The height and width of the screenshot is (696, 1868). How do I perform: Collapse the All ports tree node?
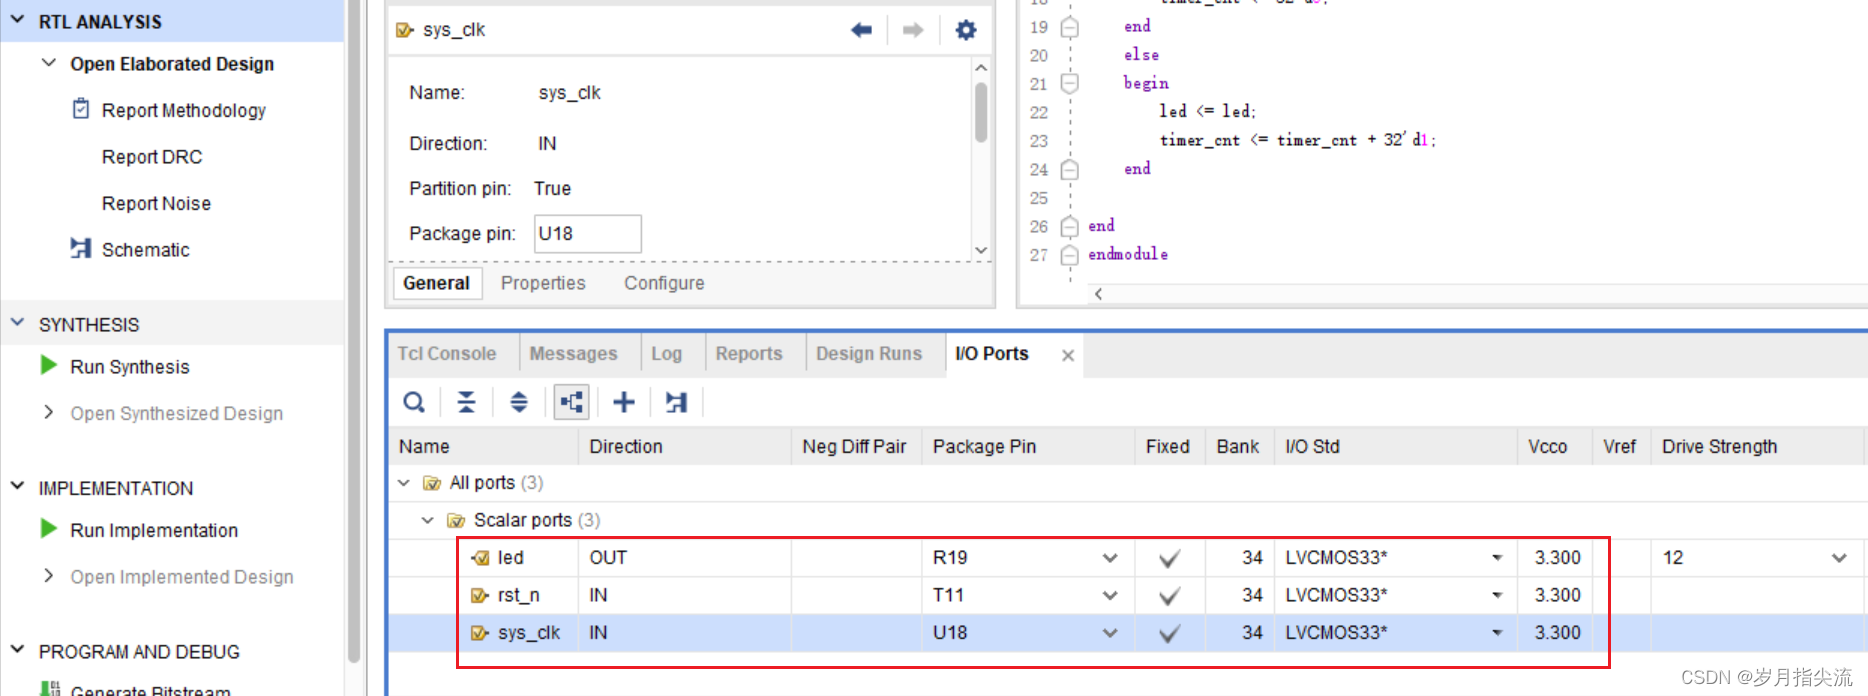point(404,483)
